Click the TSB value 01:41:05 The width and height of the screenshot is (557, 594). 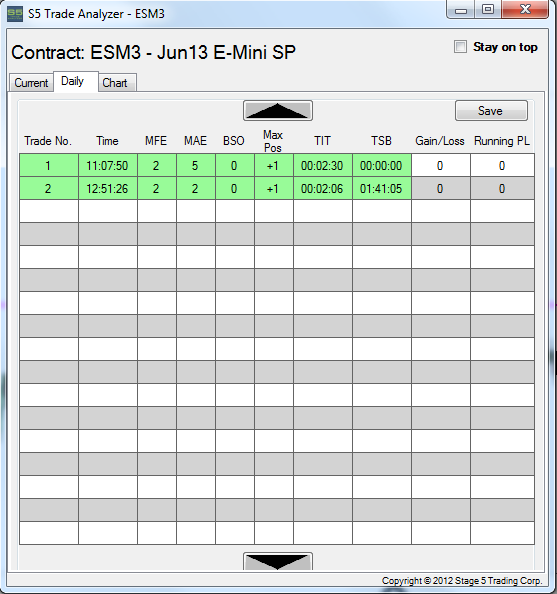click(382, 188)
